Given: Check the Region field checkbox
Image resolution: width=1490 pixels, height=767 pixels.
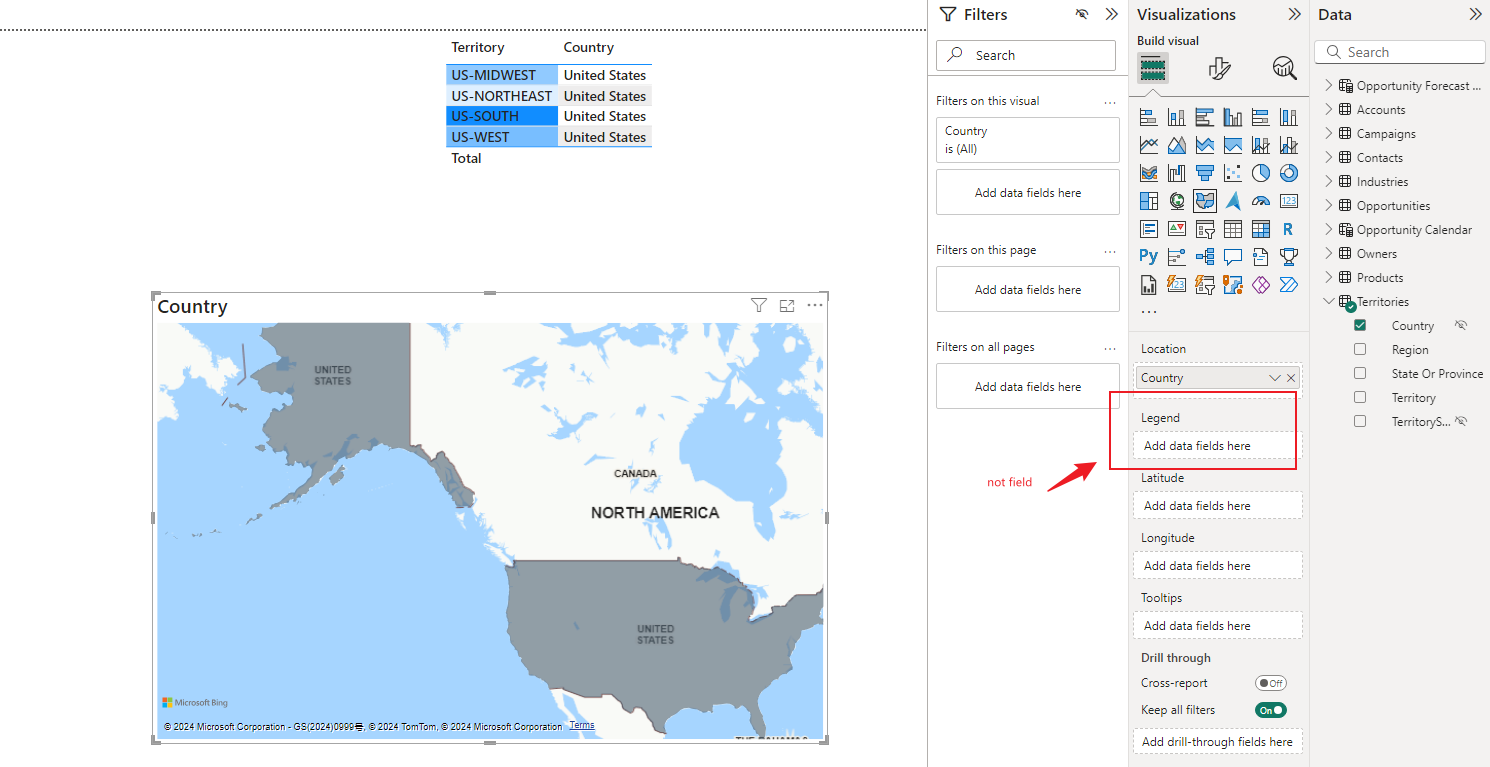Looking at the screenshot, I should tap(1360, 350).
